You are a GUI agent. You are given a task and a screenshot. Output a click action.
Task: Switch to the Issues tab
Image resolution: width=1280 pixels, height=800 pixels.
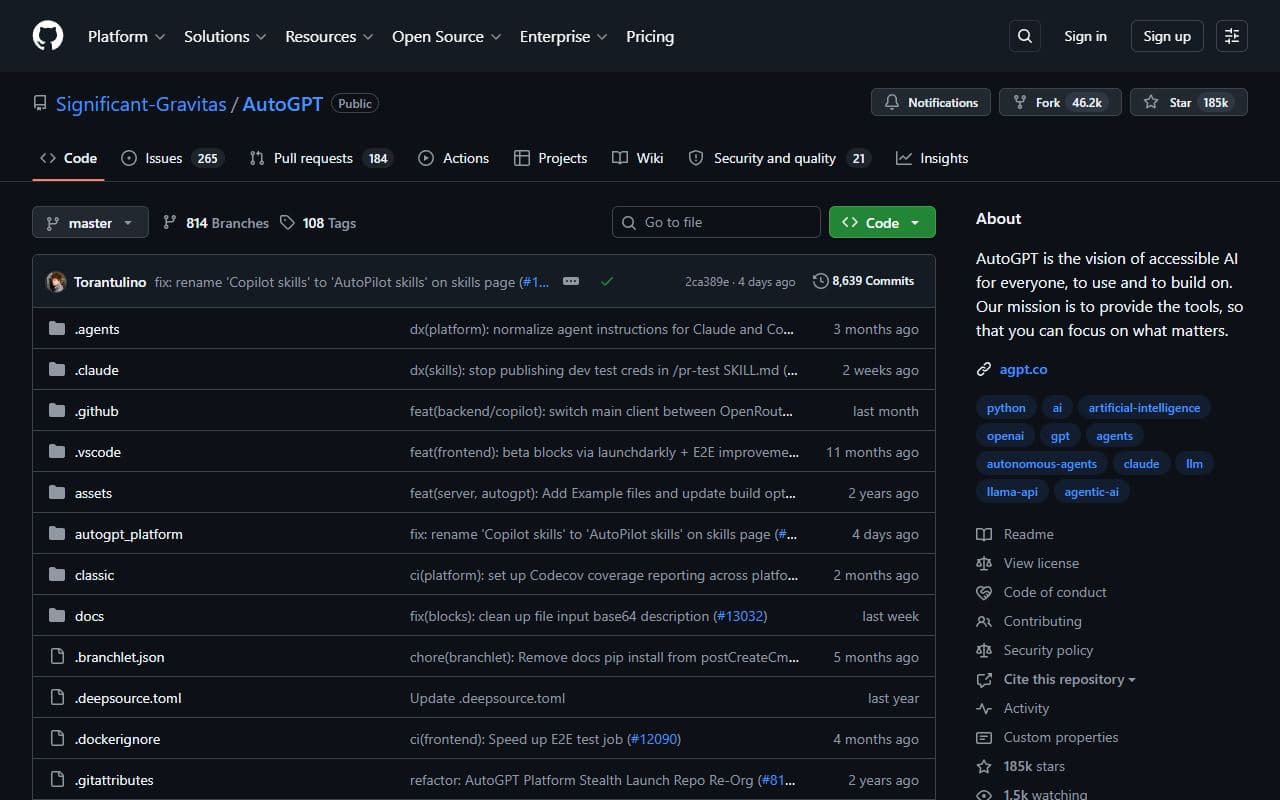(171, 158)
